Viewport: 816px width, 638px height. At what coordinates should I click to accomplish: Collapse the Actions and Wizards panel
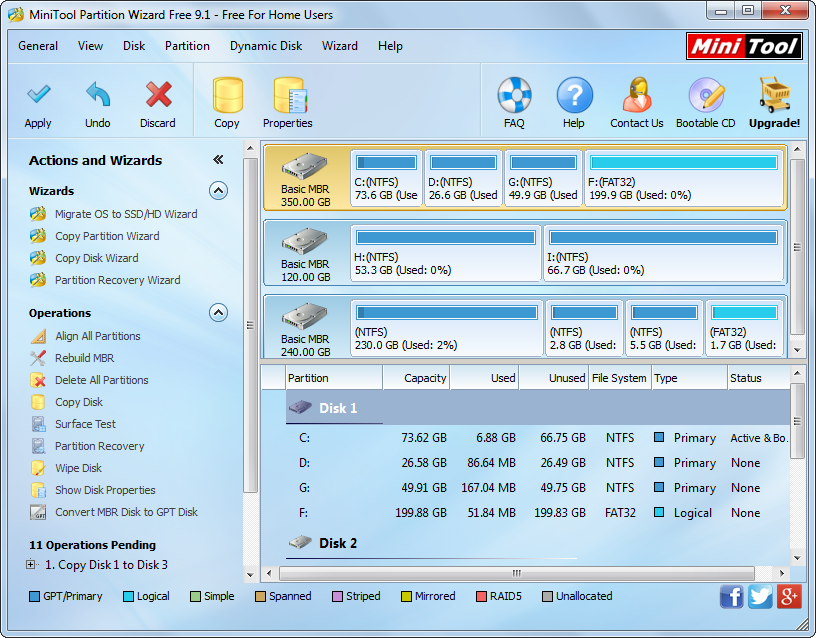coord(218,160)
